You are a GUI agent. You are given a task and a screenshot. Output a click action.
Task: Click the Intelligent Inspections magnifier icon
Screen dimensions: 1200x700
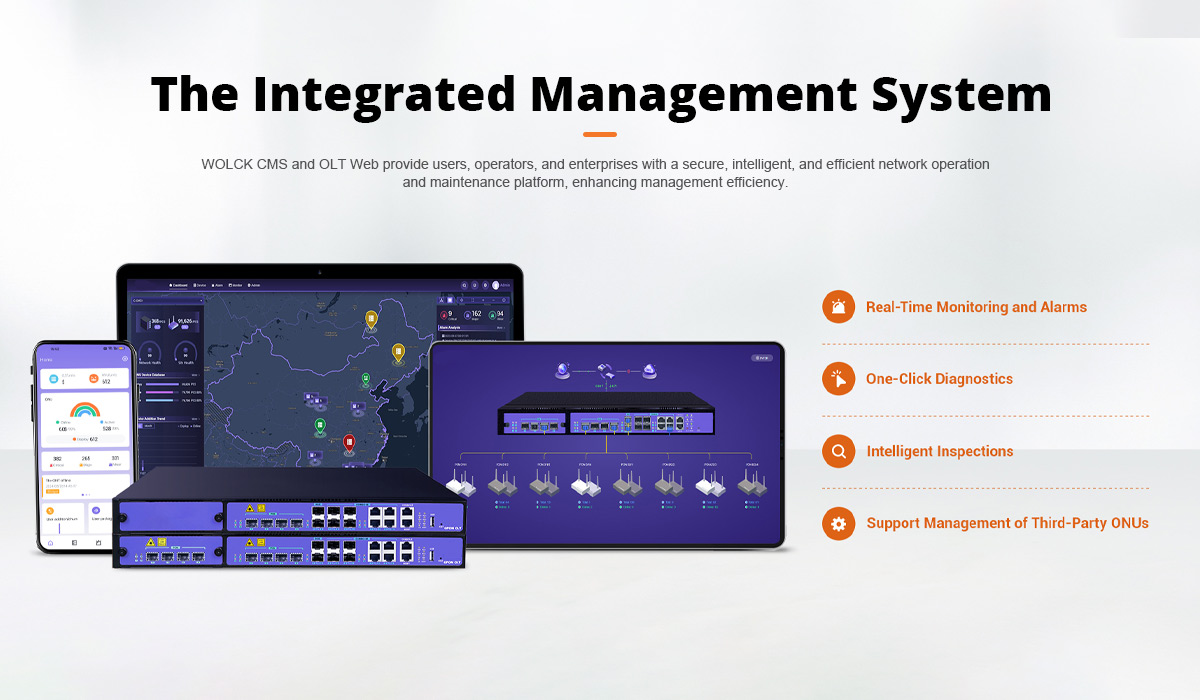pyautogui.click(x=838, y=451)
